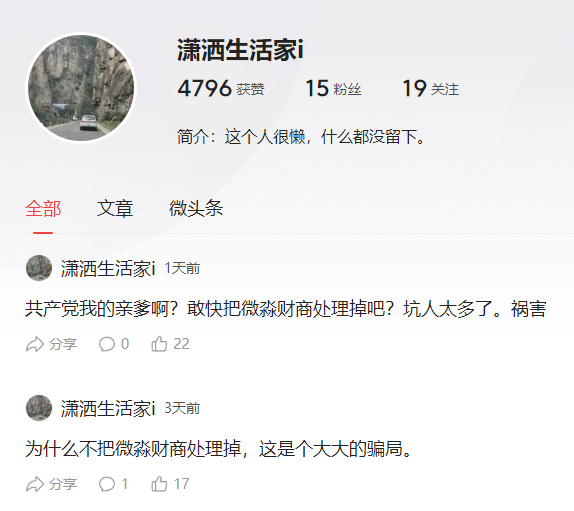Click small avatar beside the 1天前 post
Screen dimensions: 574x511
[x=39, y=268]
